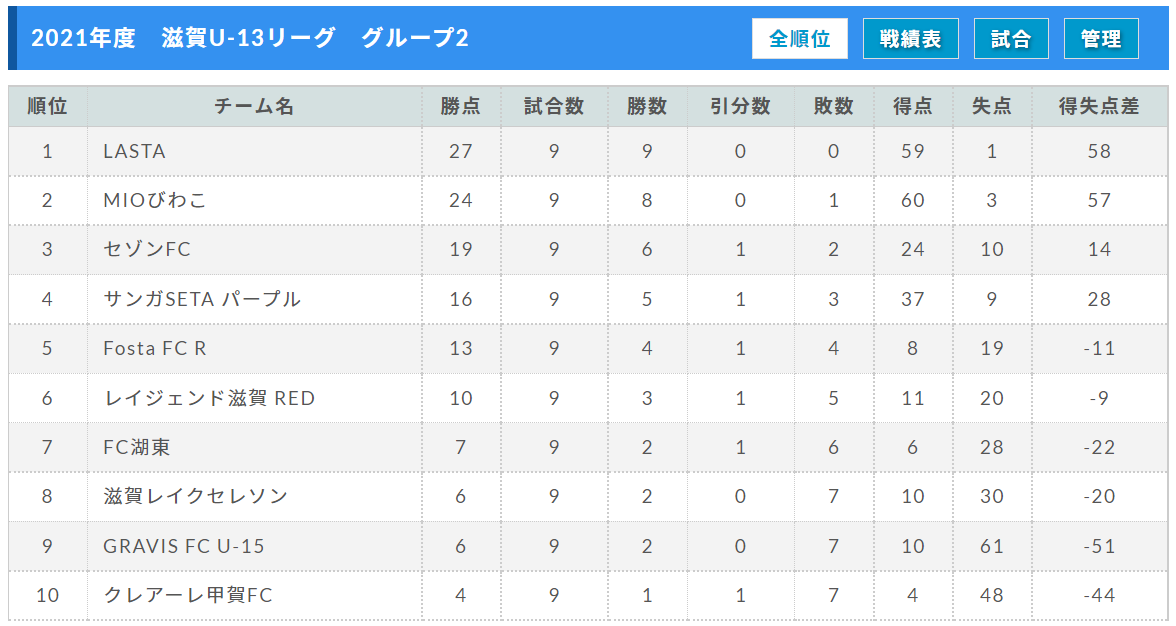Click the 試合数 column header
1176x626 pixels.
pos(554,106)
